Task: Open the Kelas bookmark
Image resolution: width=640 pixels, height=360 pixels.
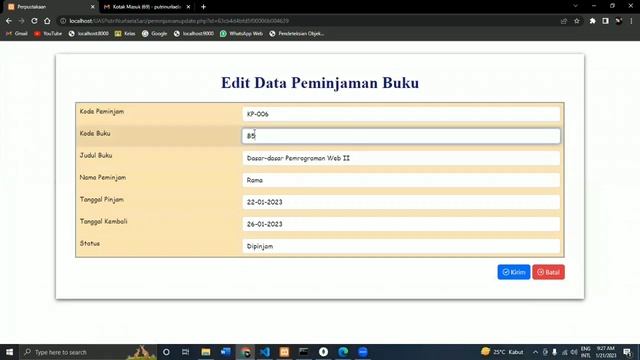Action: [x=125, y=33]
